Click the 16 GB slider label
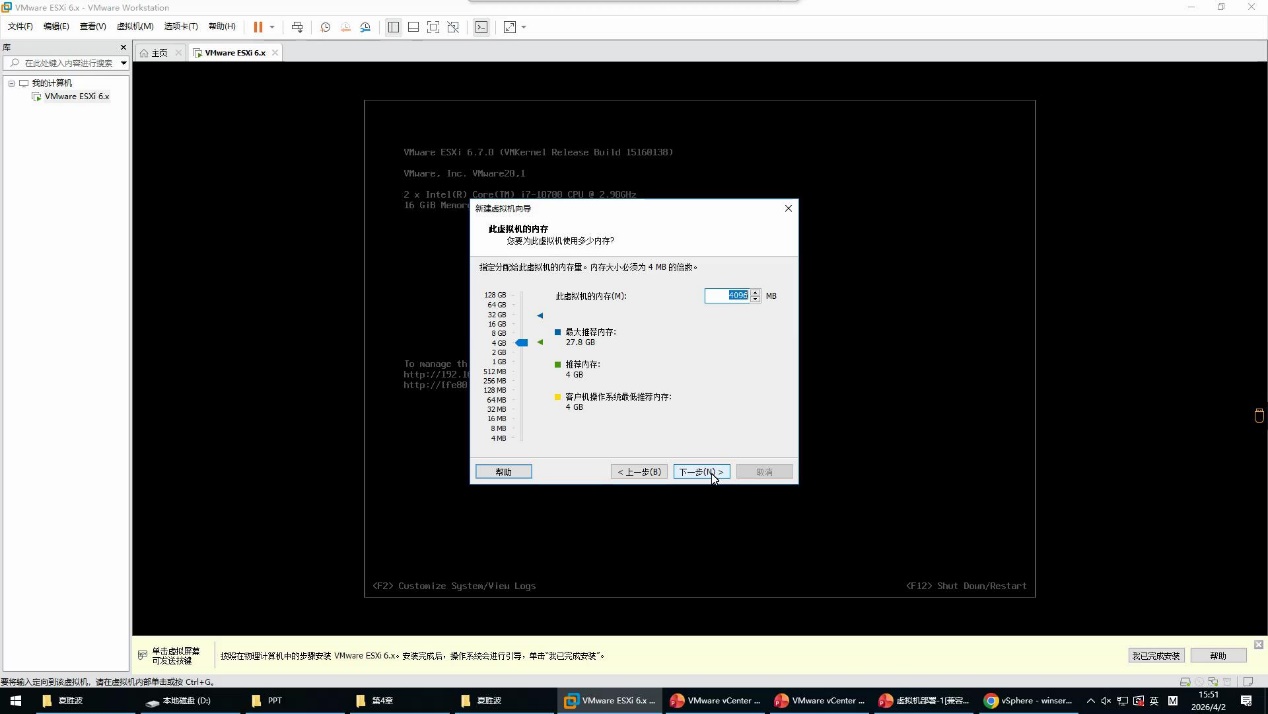Image resolution: width=1268 pixels, height=714 pixels. [497, 324]
